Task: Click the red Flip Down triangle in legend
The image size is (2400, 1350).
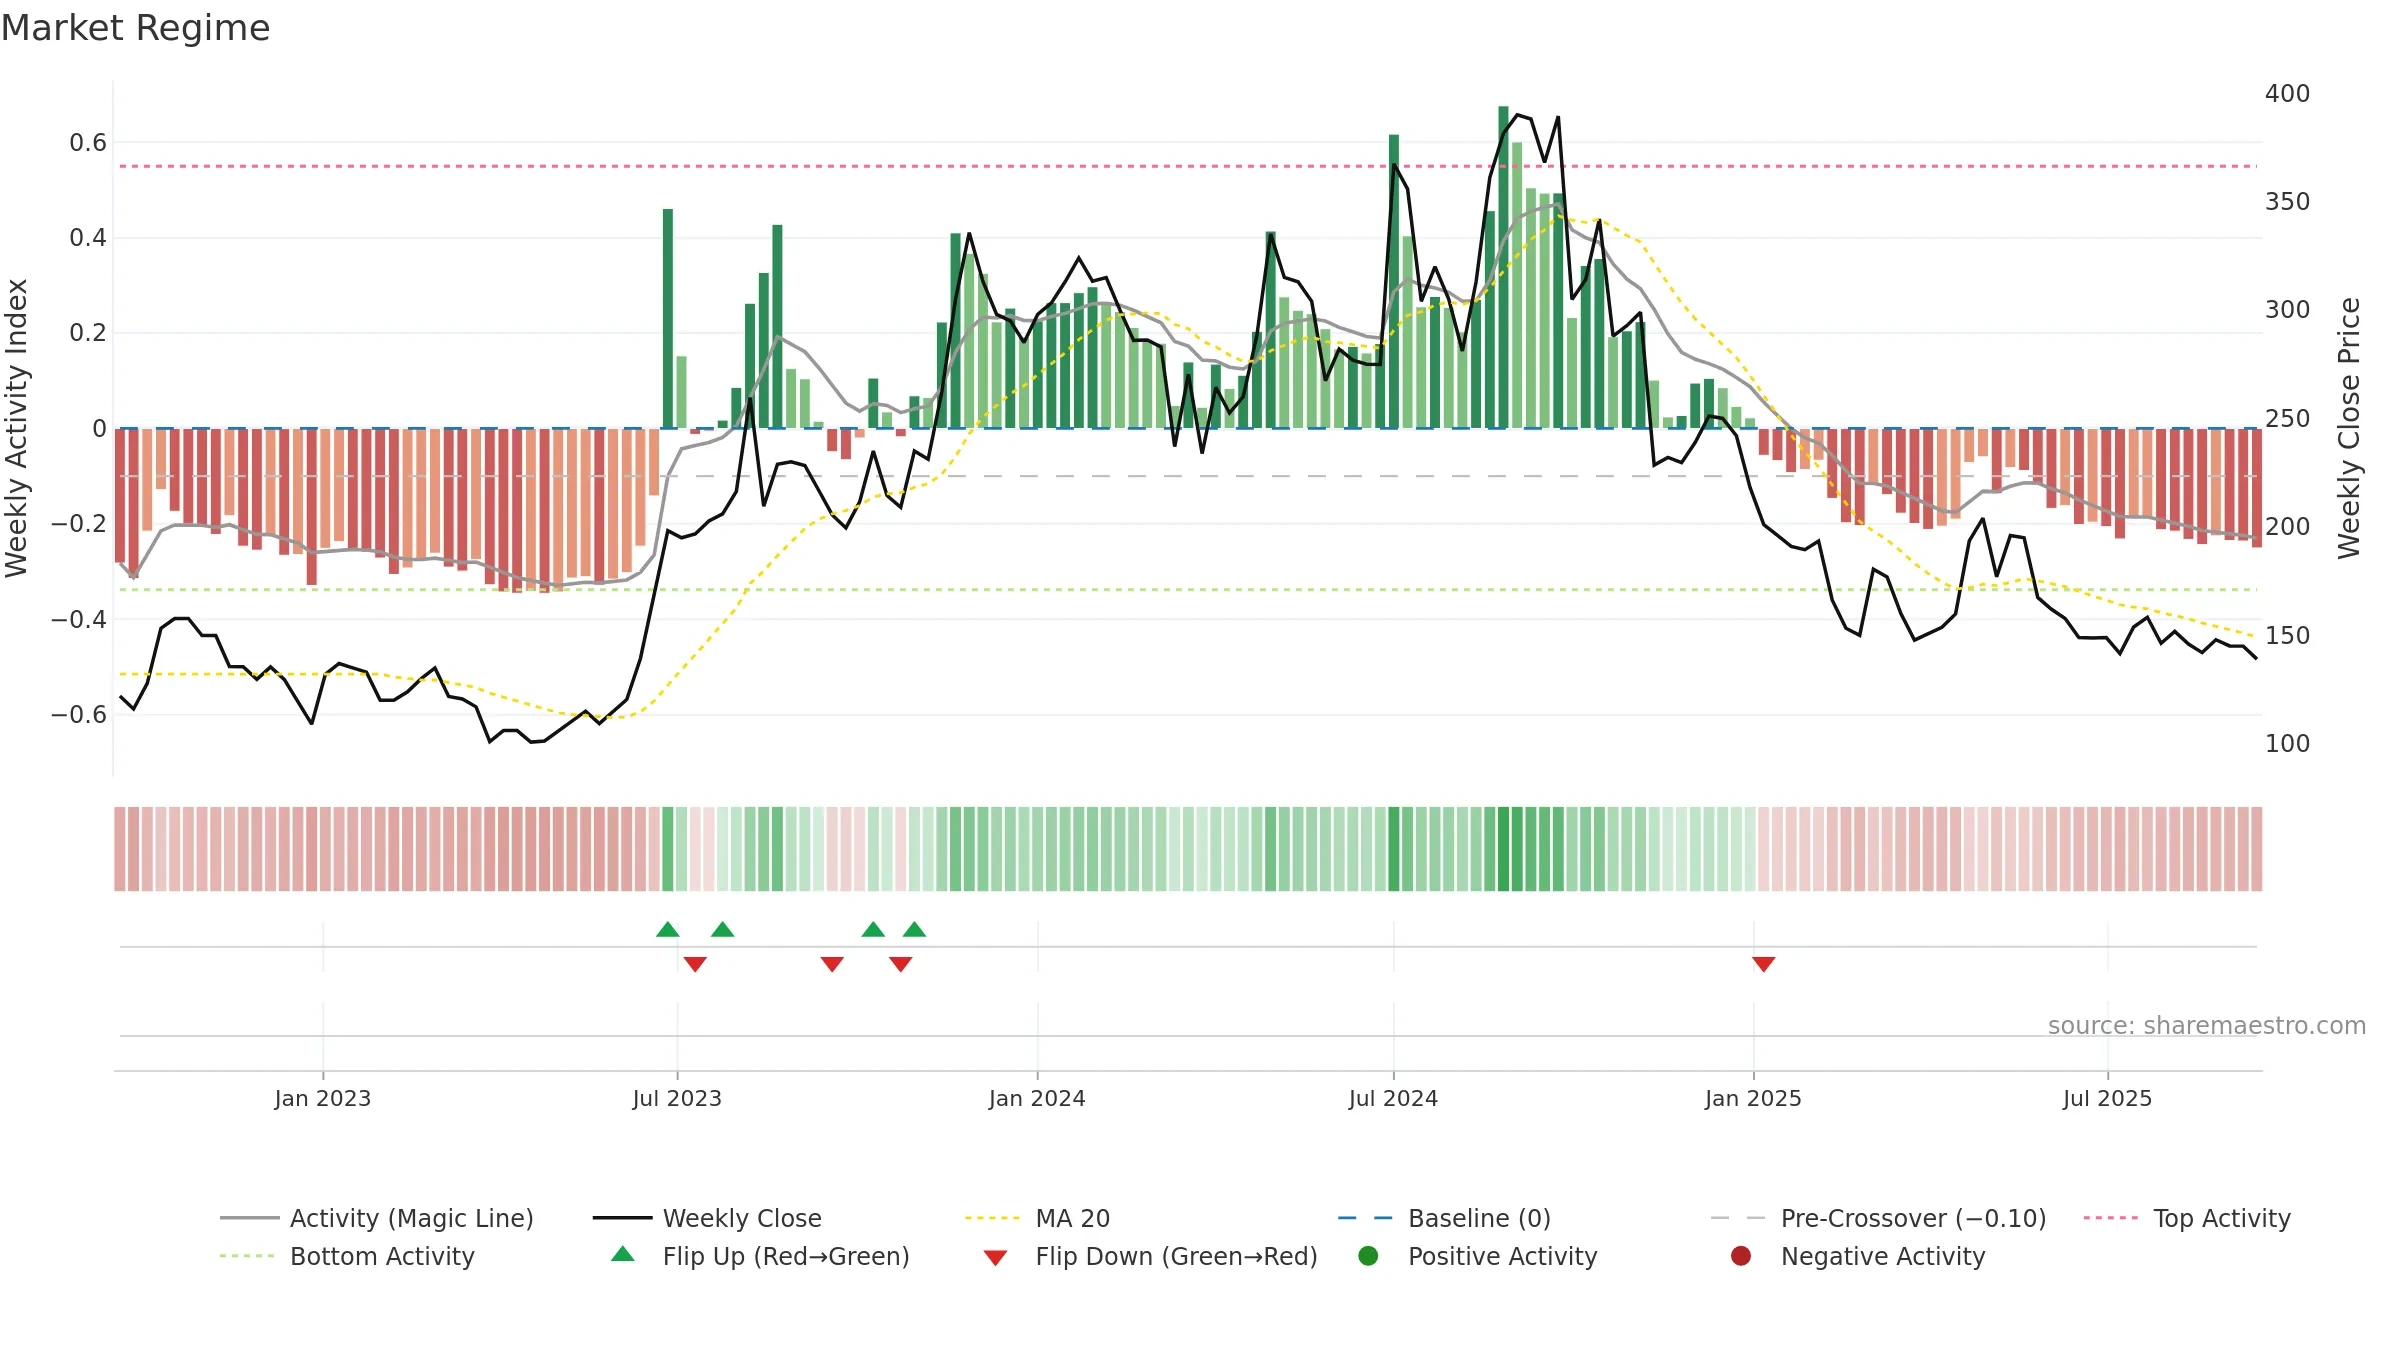Action: click(x=995, y=1258)
